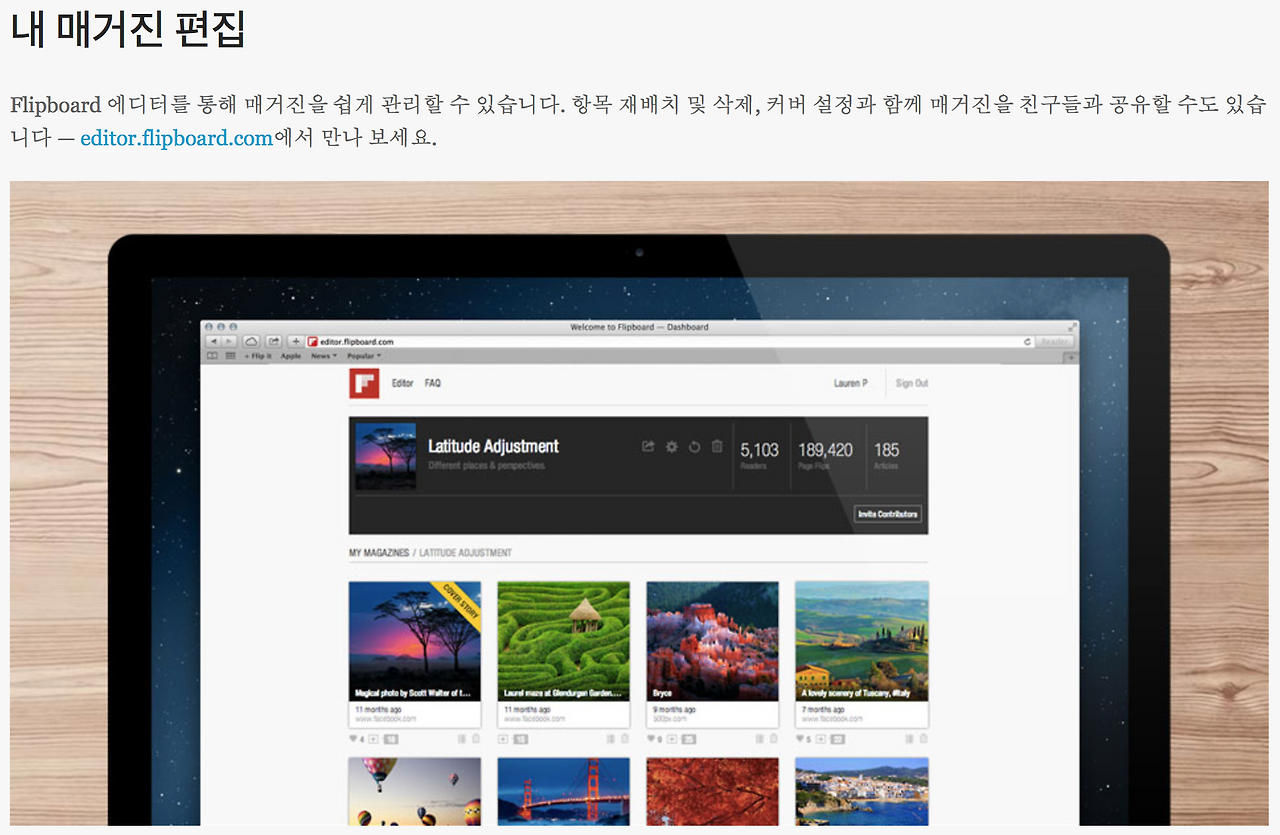Click the LATITUDE ADJUSTMENT breadcrumb

click(x=465, y=553)
